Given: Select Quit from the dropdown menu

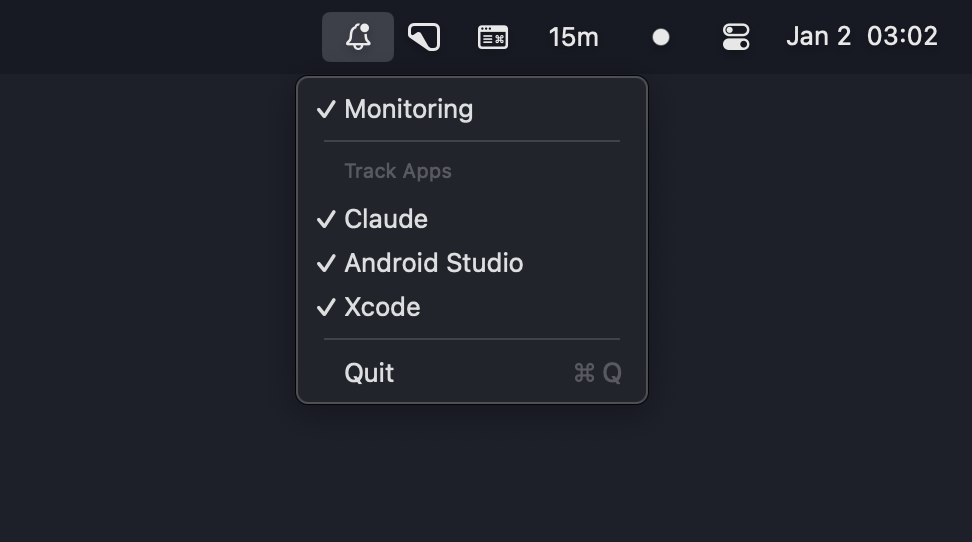Looking at the screenshot, I should 369,373.
